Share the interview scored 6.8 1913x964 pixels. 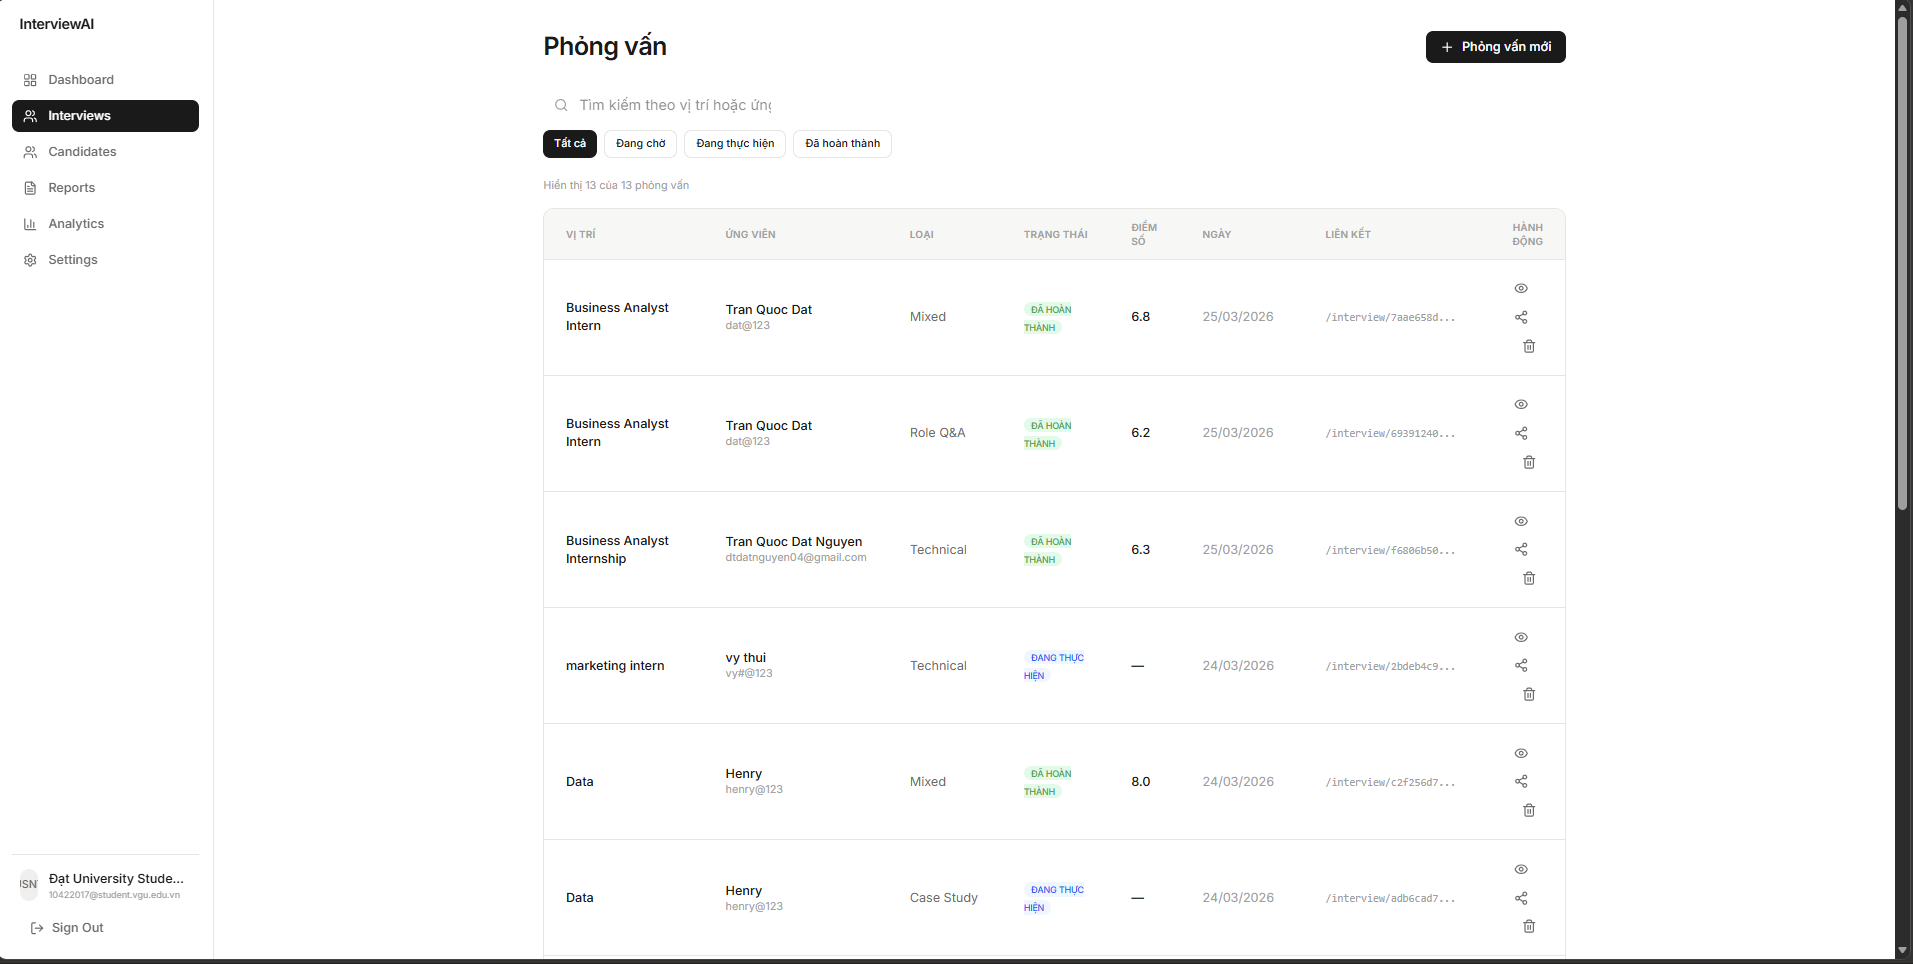tap(1521, 317)
